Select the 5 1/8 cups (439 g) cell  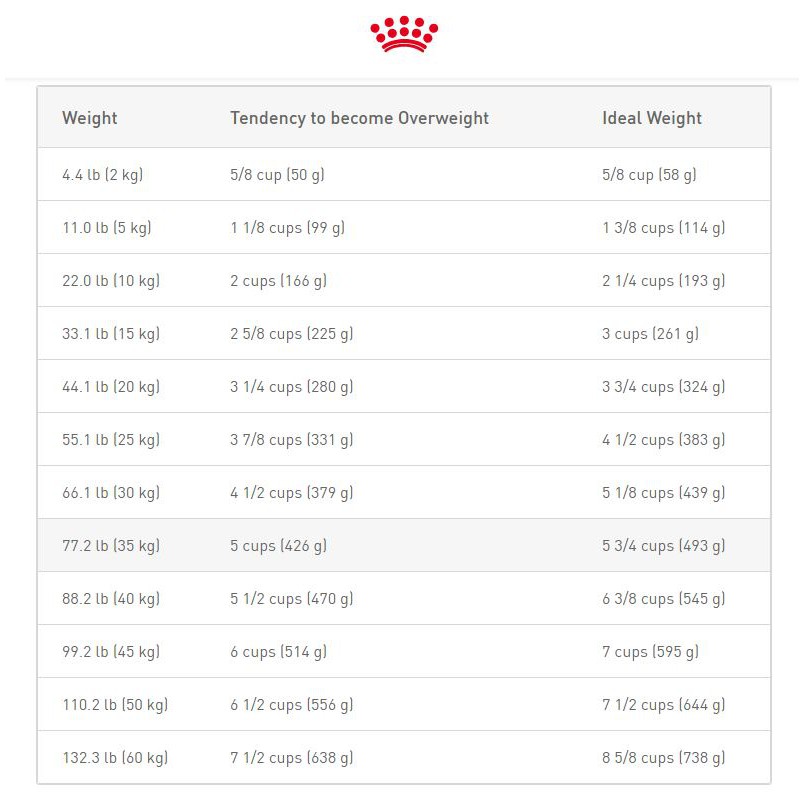[x=663, y=493]
